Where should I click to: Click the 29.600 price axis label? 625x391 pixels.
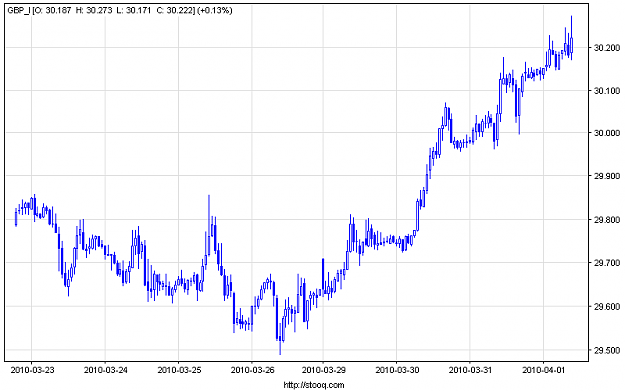pyautogui.click(x=607, y=307)
